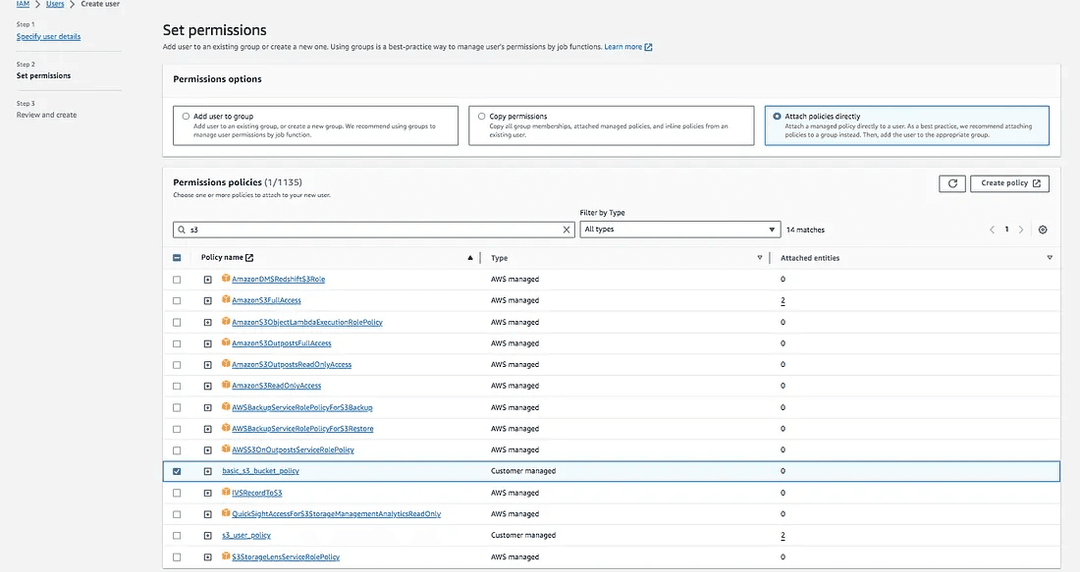Image resolution: width=1080 pixels, height=572 pixels.
Task: Select the Attach policies directly option
Action: point(777,116)
